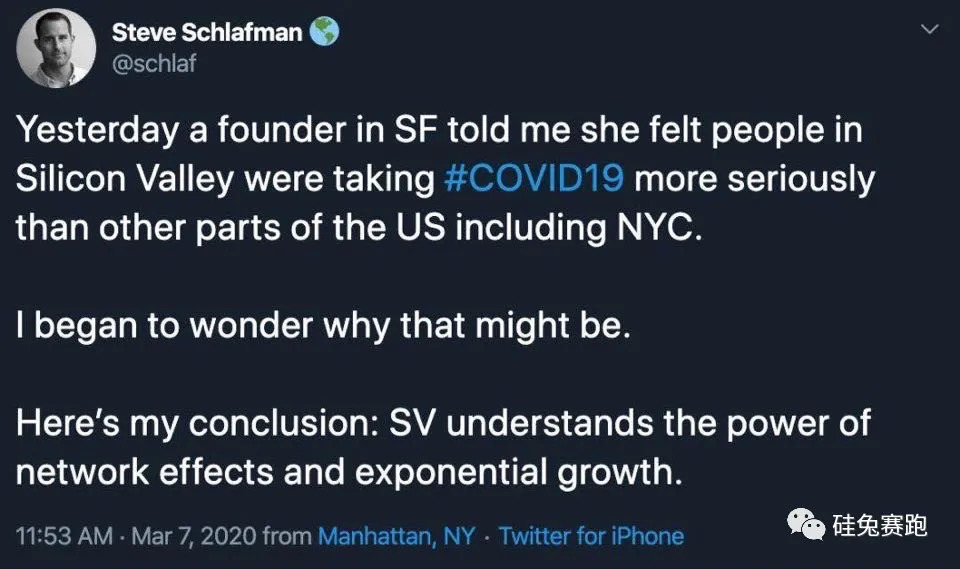Click the Mar 7, 2020 date

pyautogui.click(x=191, y=536)
